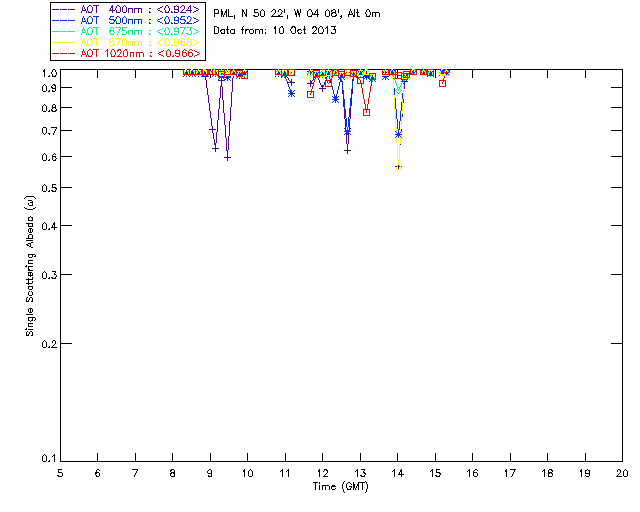640x512 pixels.
Task: Click the green dashed line sample in legend
Action: [x=64, y=31]
